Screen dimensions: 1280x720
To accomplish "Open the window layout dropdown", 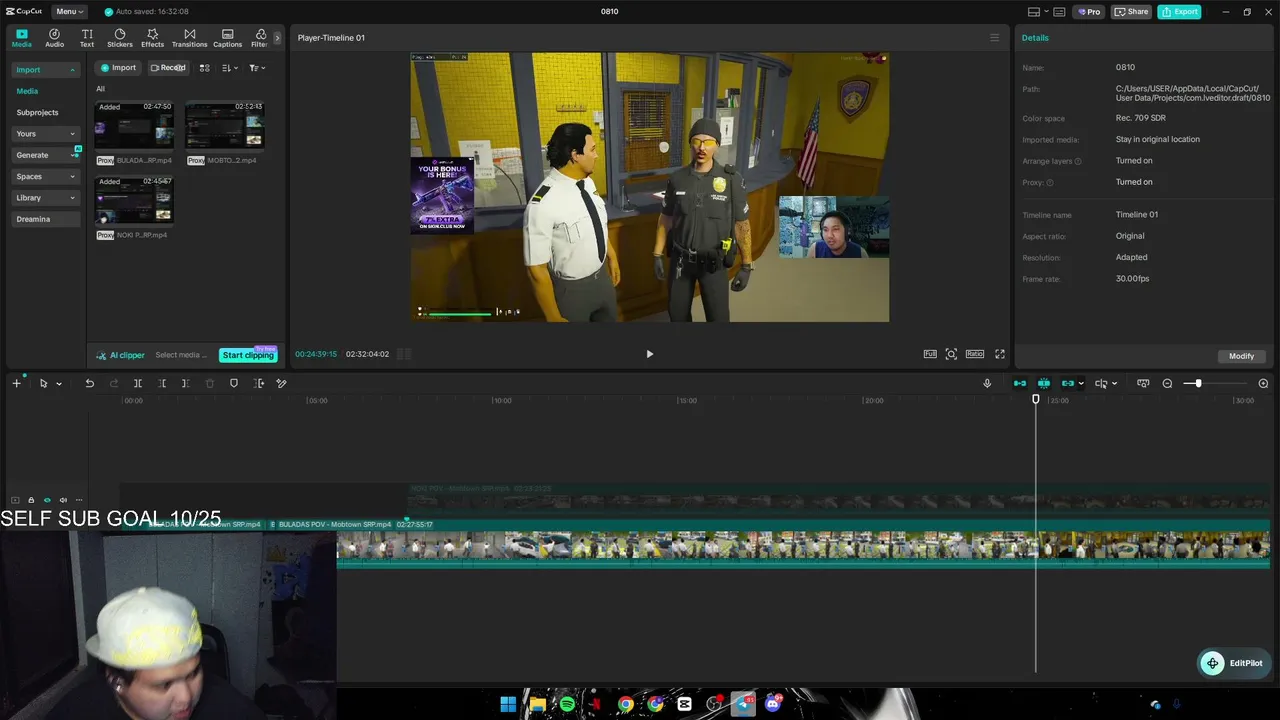I will [x=1038, y=12].
